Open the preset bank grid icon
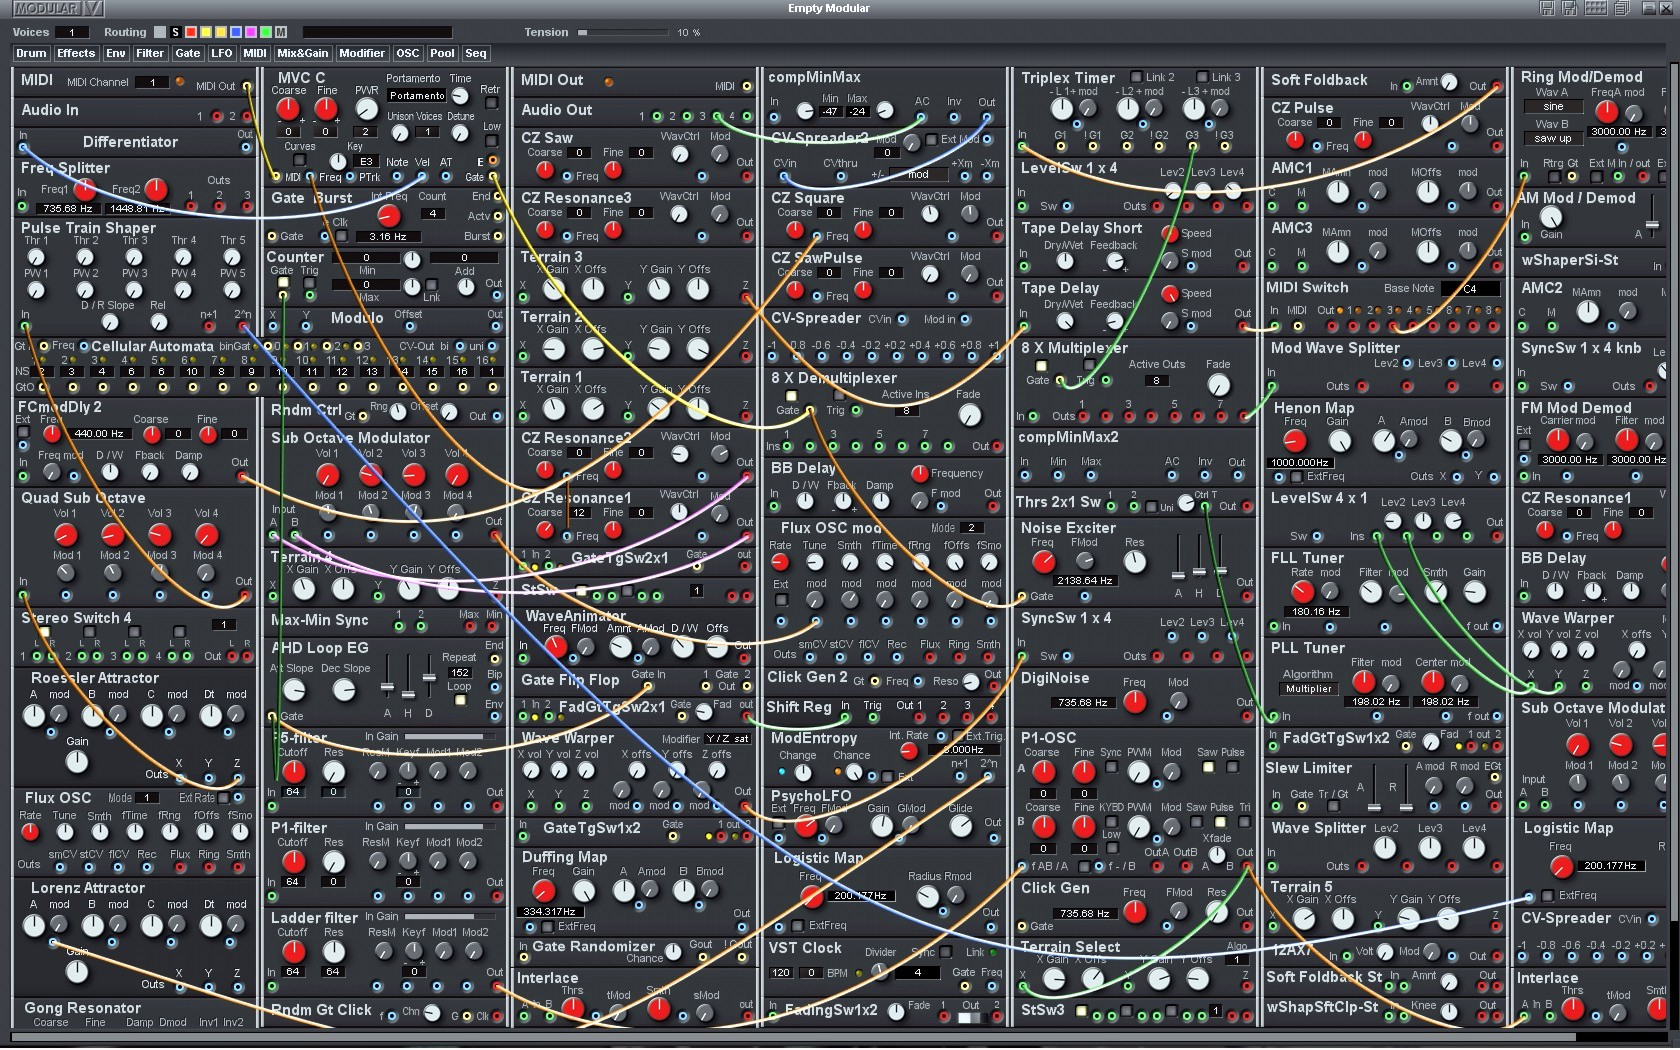1680x1050 pixels. 1596,9
